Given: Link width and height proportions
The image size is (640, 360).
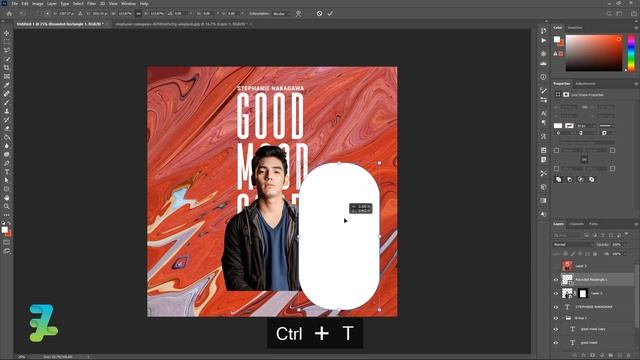Looking at the screenshot, I should click(138, 13).
